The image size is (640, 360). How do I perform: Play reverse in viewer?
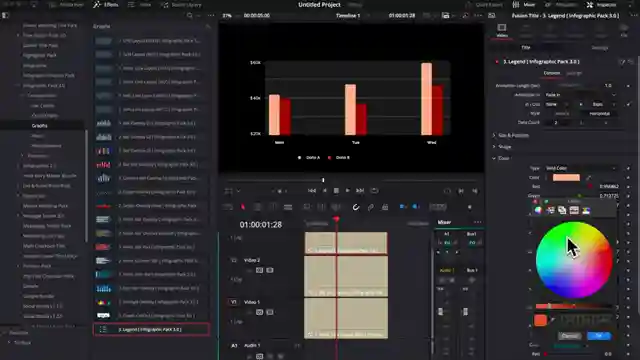pos(325,191)
